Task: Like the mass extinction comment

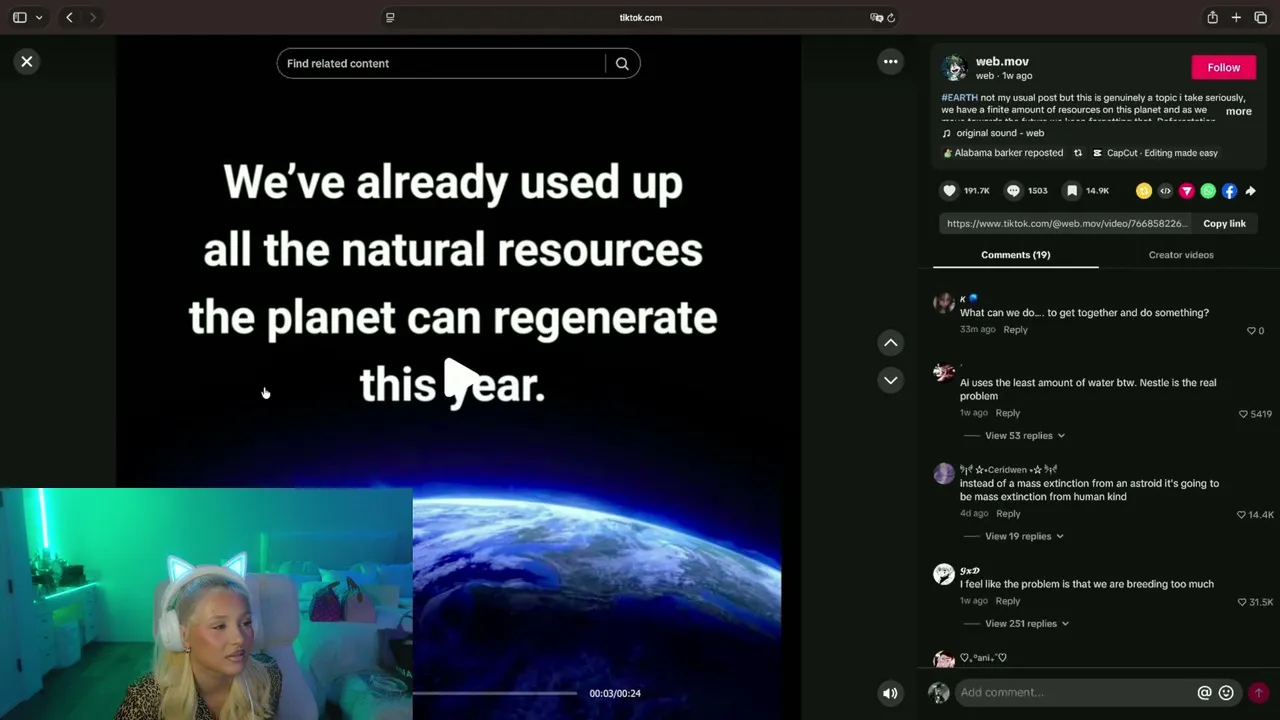Action: (1241, 515)
